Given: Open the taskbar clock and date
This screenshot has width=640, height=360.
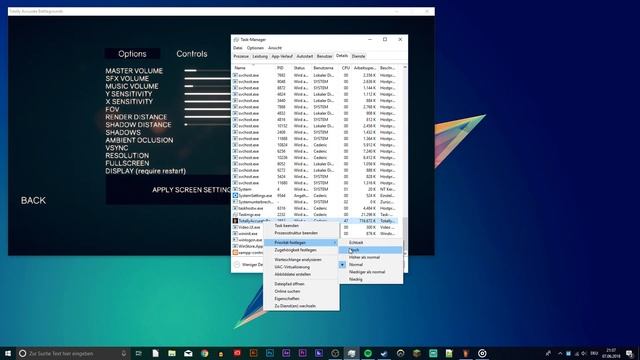Looking at the screenshot, I should click(x=611, y=353).
